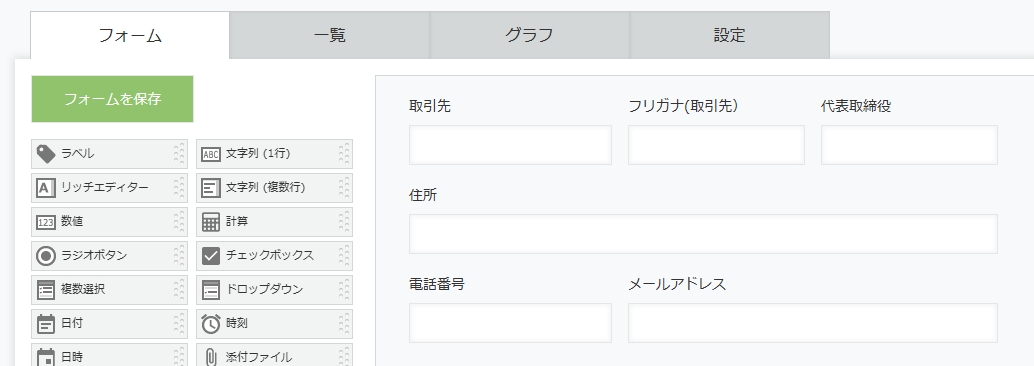Click the メールアドレス input box
The height and width of the screenshot is (366, 1034).
click(x=812, y=323)
